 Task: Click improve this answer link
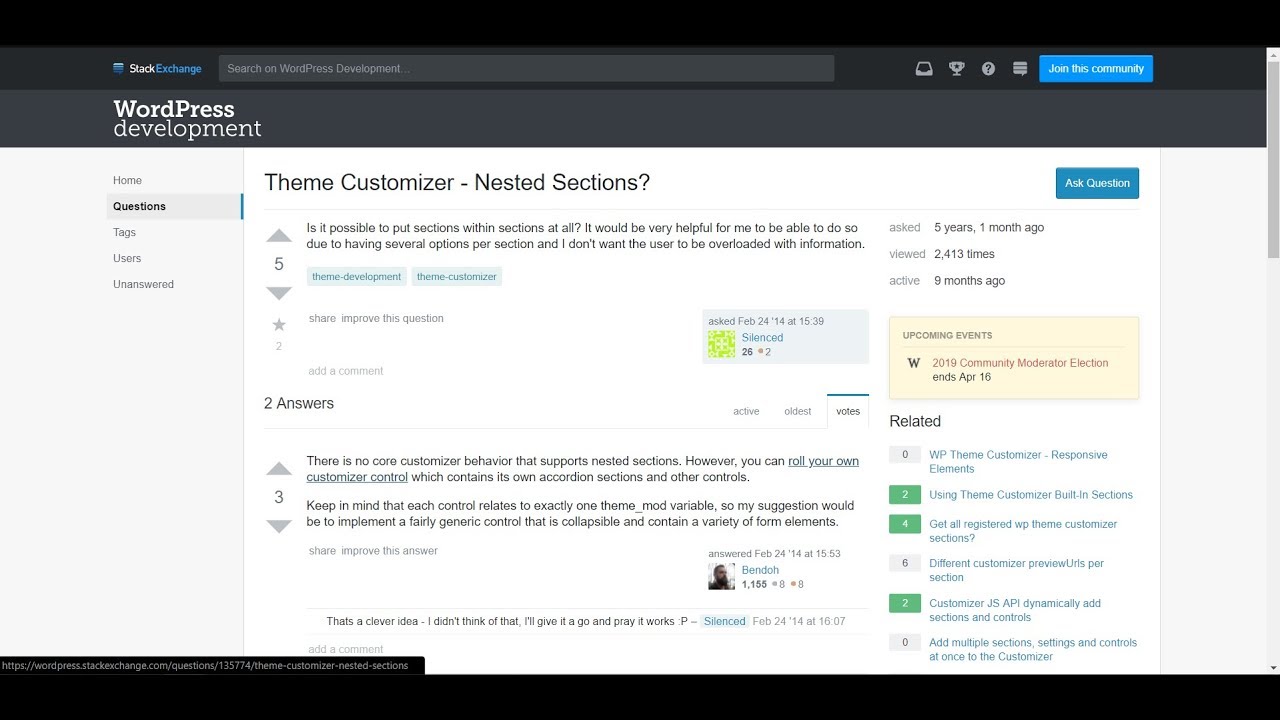coord(389,551)
